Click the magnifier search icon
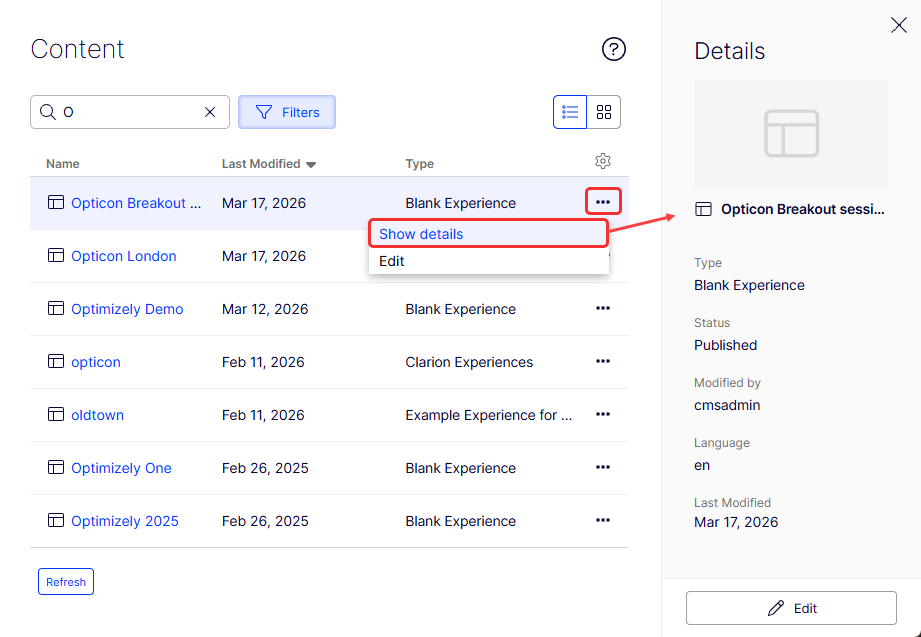Viewport: 921px width, 637px height. tap(48, 112)
